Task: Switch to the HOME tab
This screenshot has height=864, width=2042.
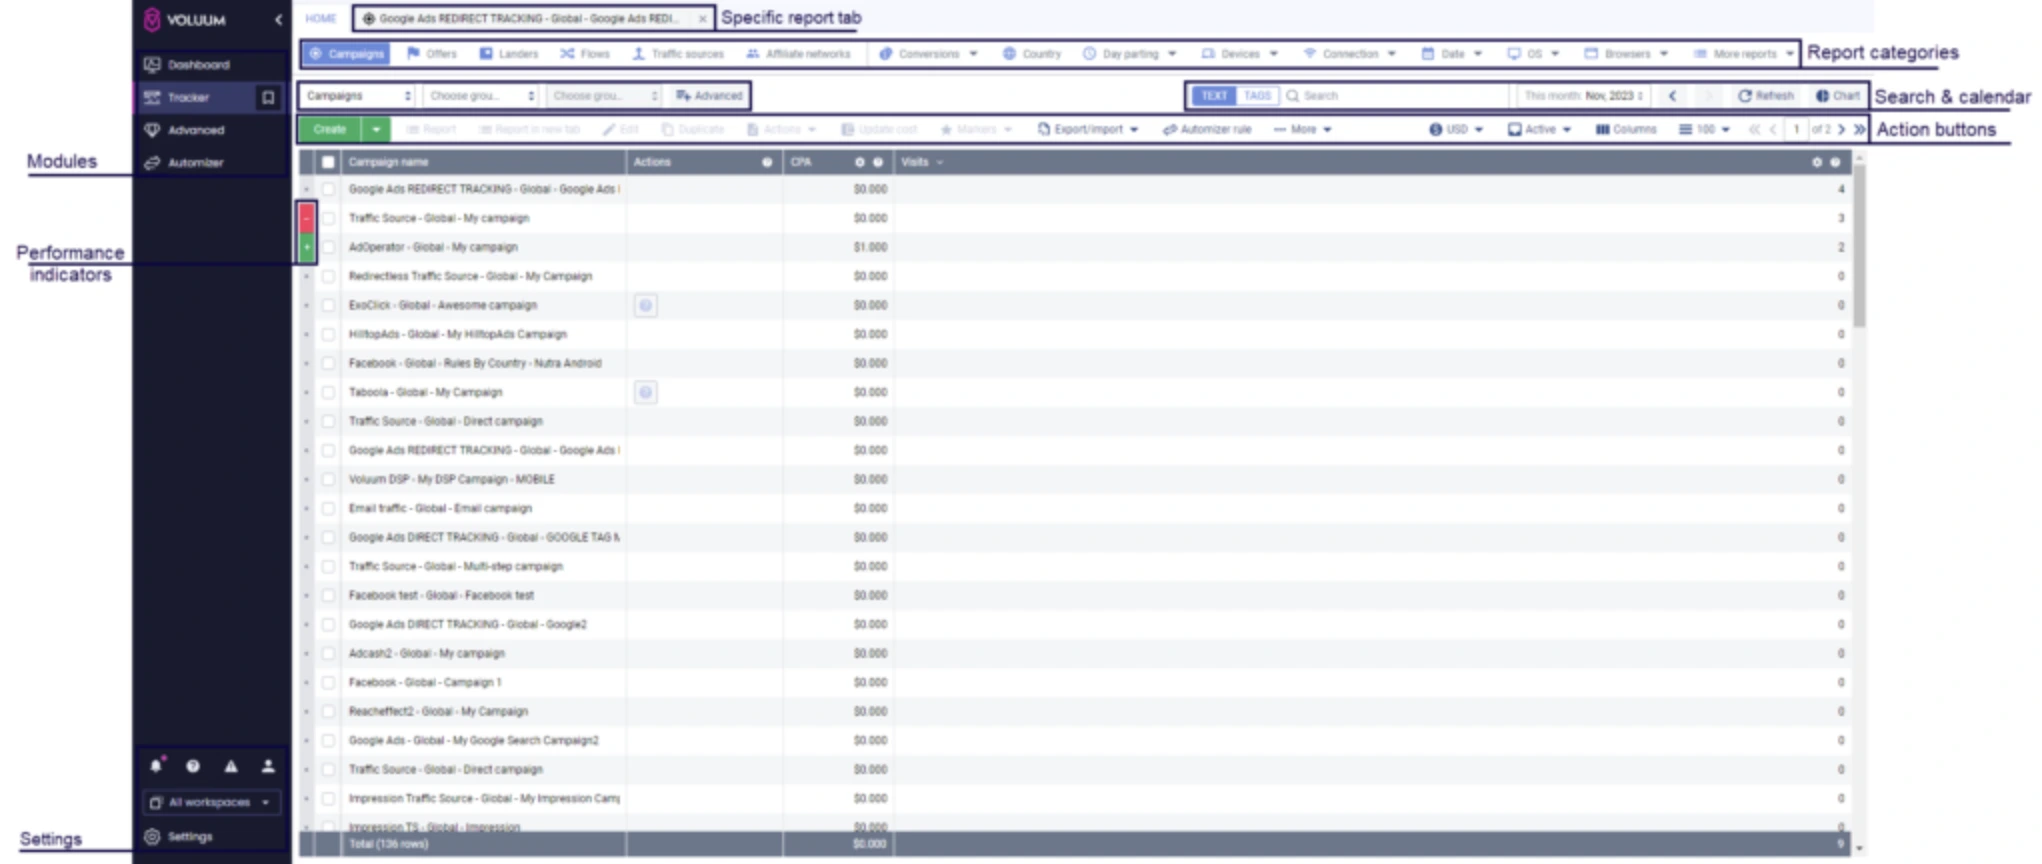Action: (x=321, y=19)
